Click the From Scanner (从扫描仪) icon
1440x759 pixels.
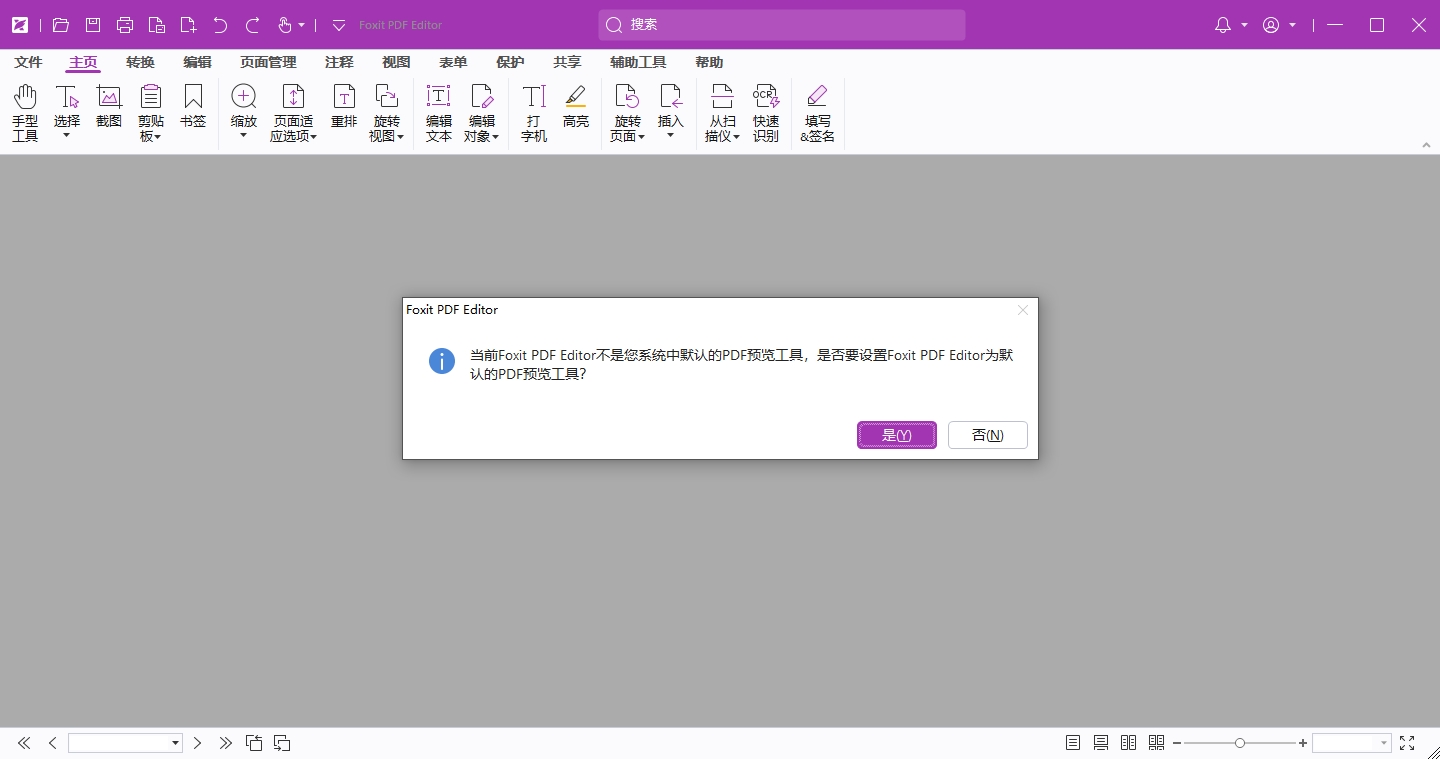pos(722,97)
